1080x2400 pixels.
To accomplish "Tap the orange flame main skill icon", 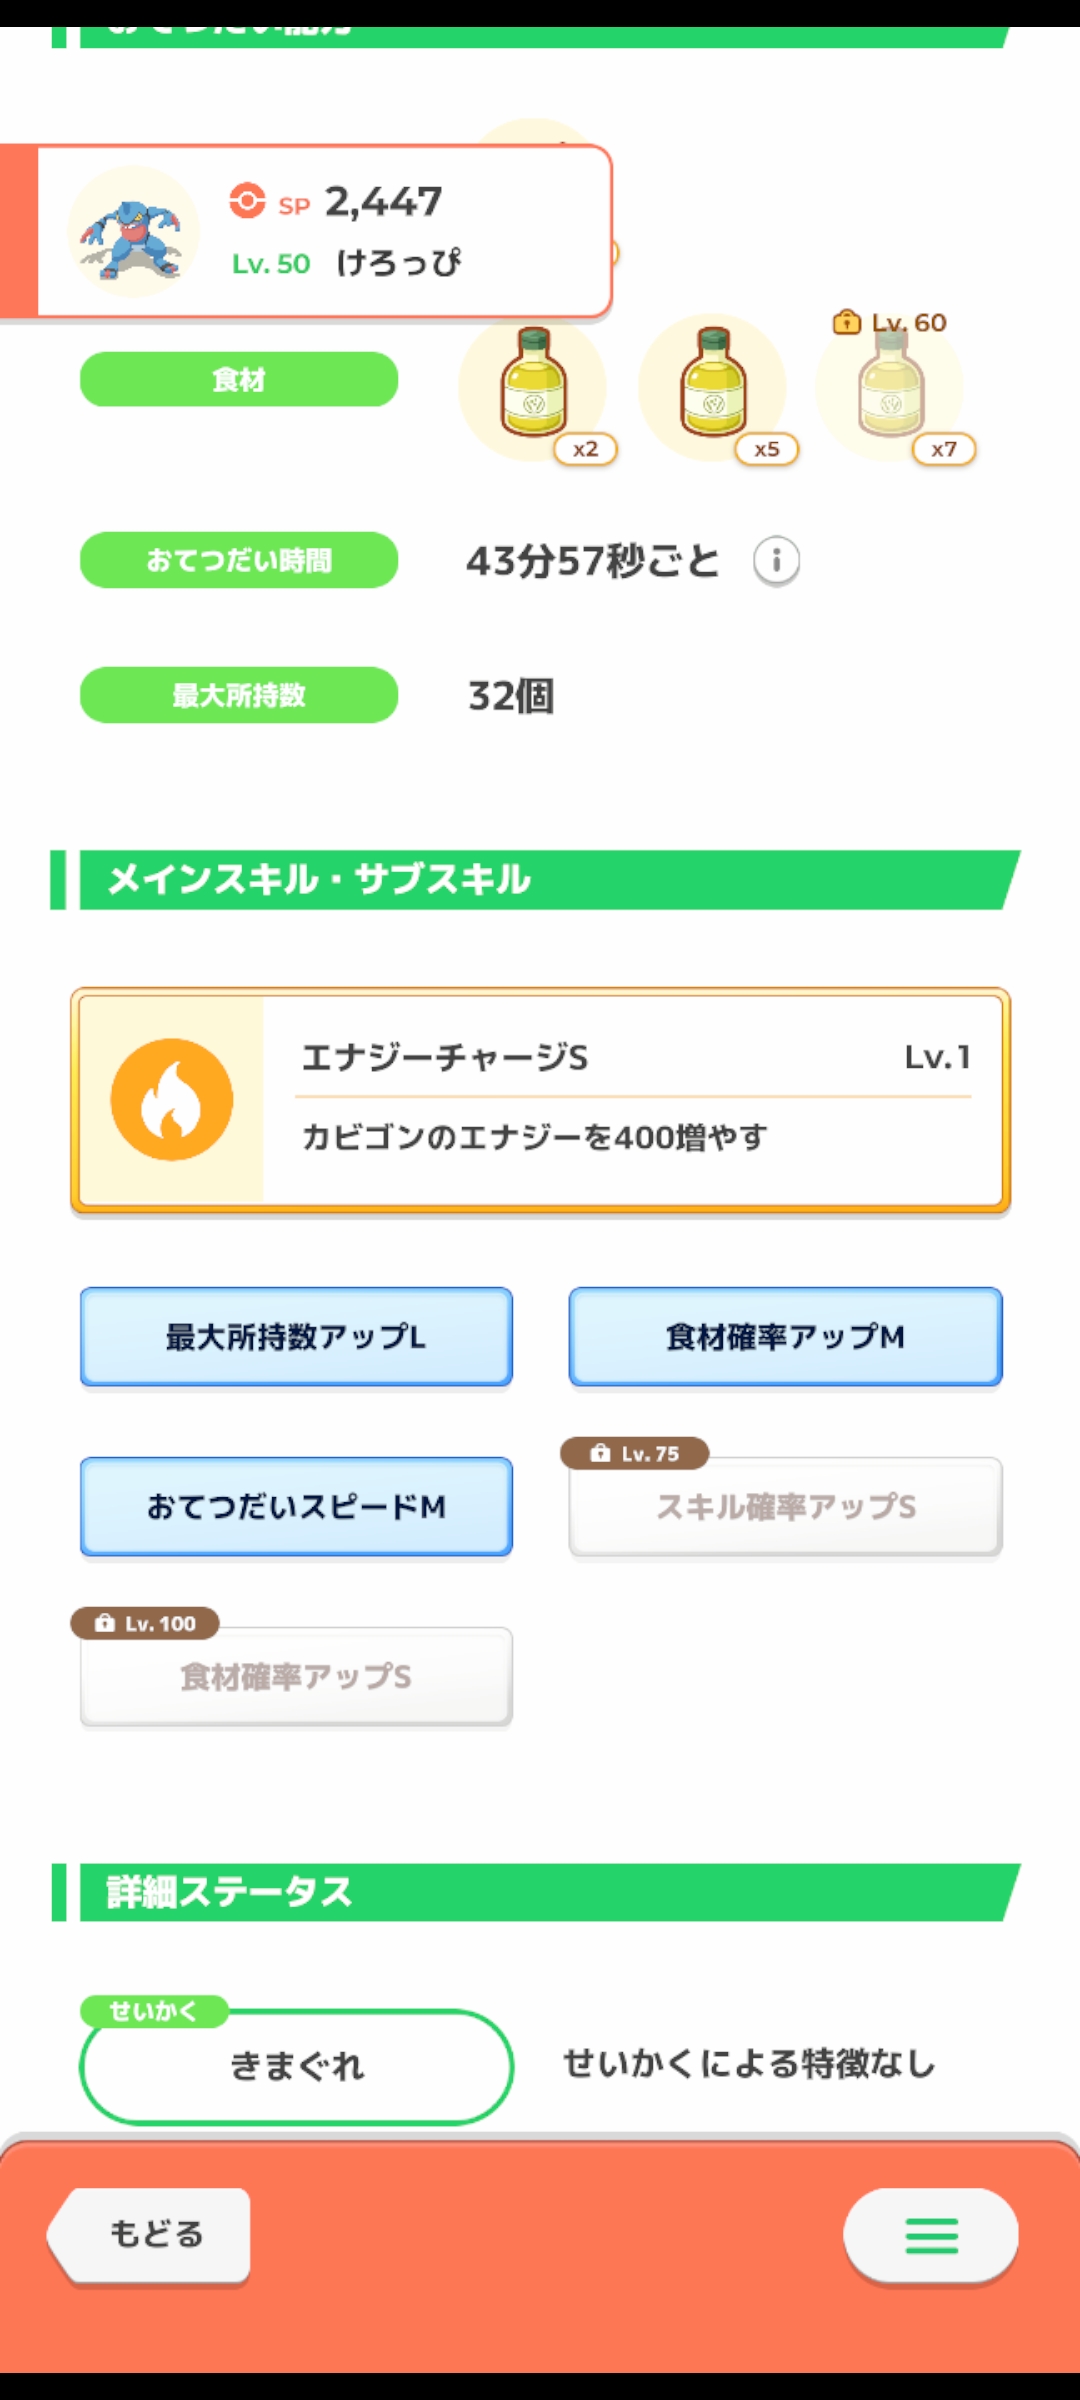I will [x=172, y=1100].
